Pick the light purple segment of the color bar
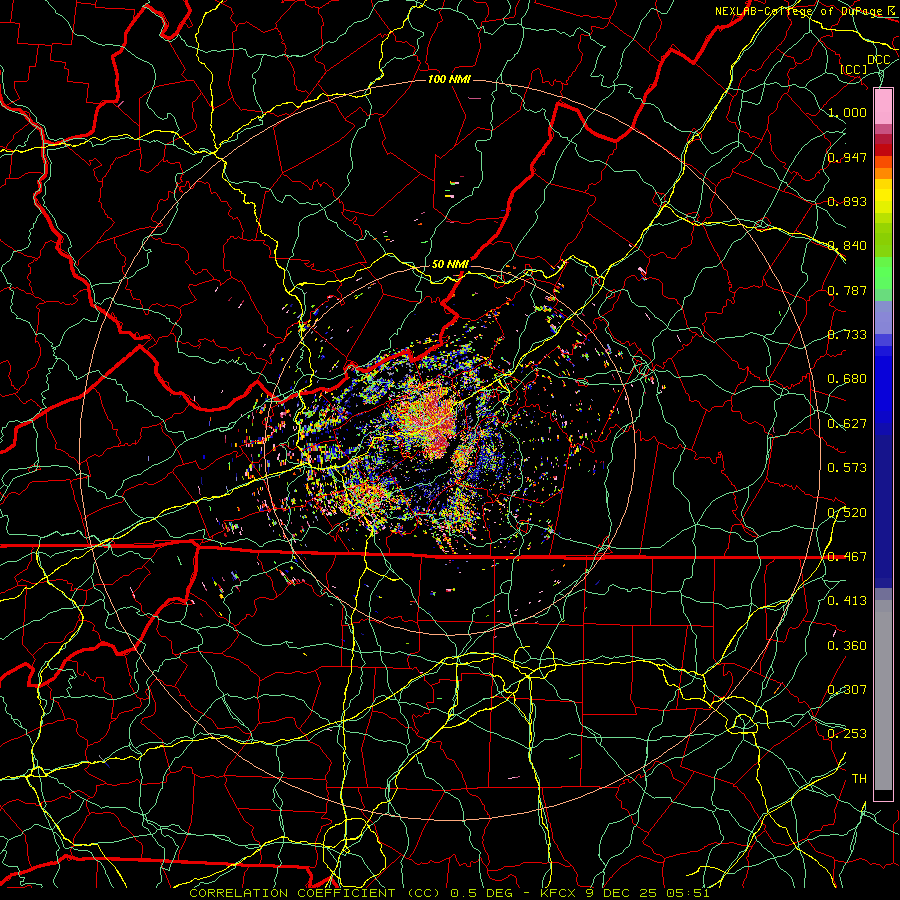900x900 pixels. coord(883,318)
